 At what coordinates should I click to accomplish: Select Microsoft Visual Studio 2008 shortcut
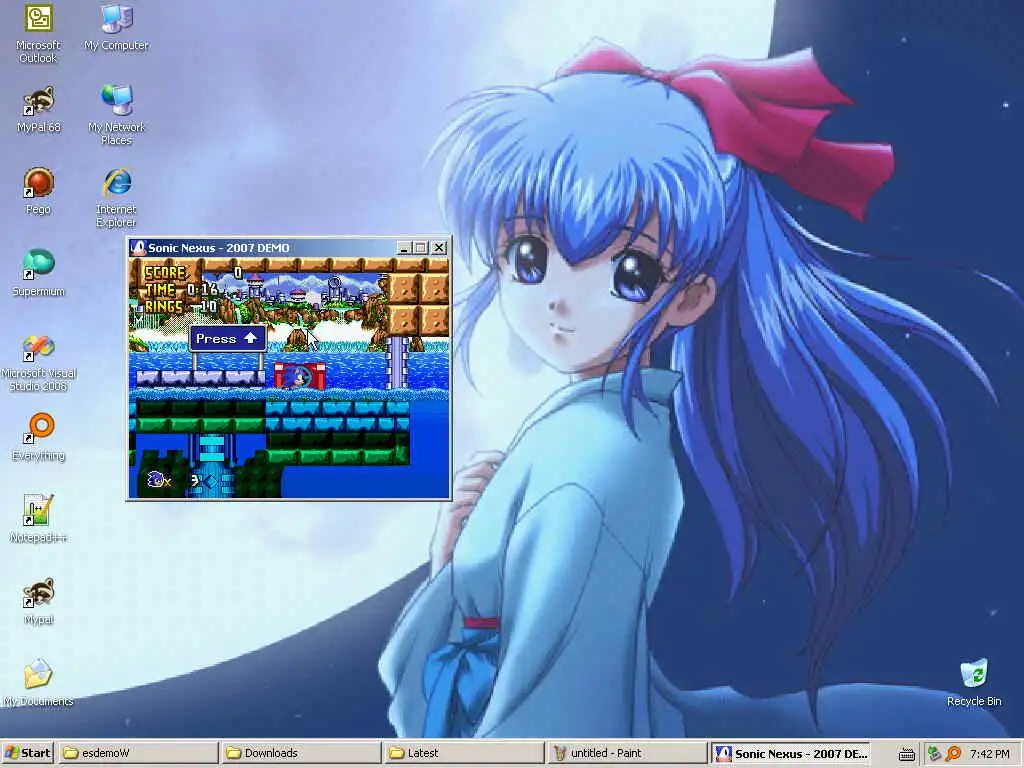tap(38, 363)
